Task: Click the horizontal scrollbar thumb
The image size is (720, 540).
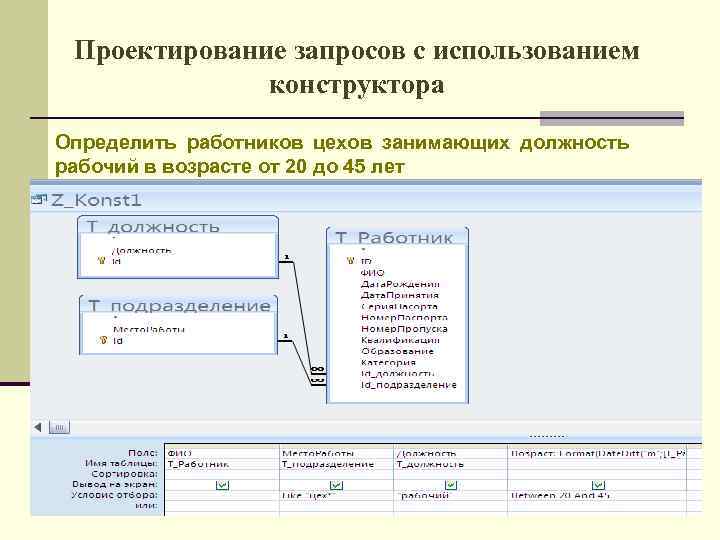Action: click(x=59, y=428)
